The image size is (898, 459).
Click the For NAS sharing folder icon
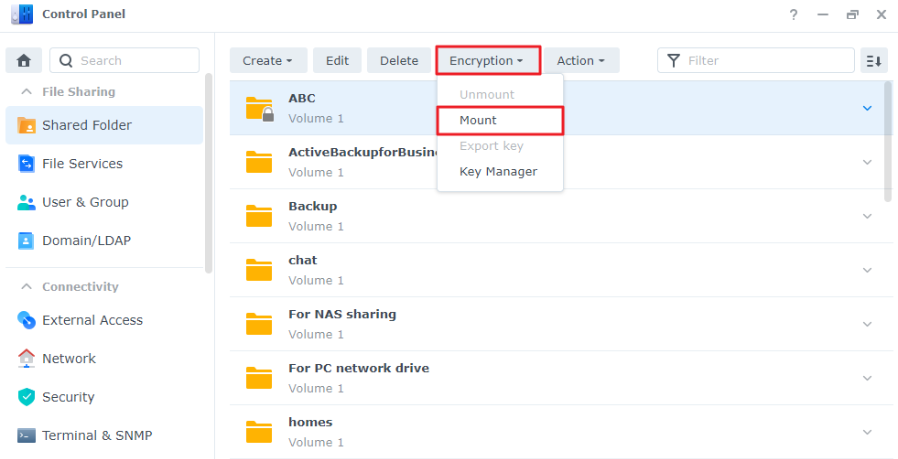pos(259,324)
